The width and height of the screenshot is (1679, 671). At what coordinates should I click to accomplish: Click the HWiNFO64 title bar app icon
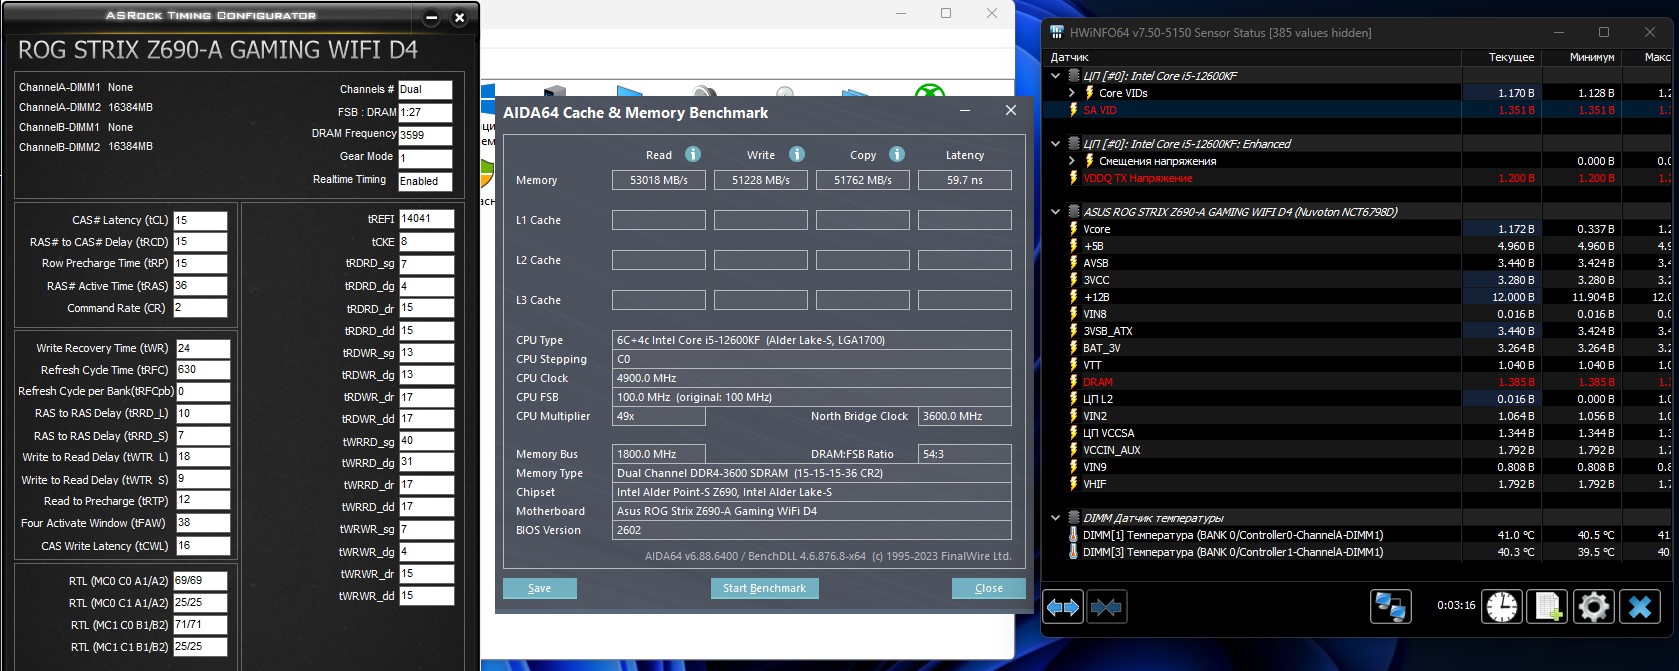pos(1056,32)
